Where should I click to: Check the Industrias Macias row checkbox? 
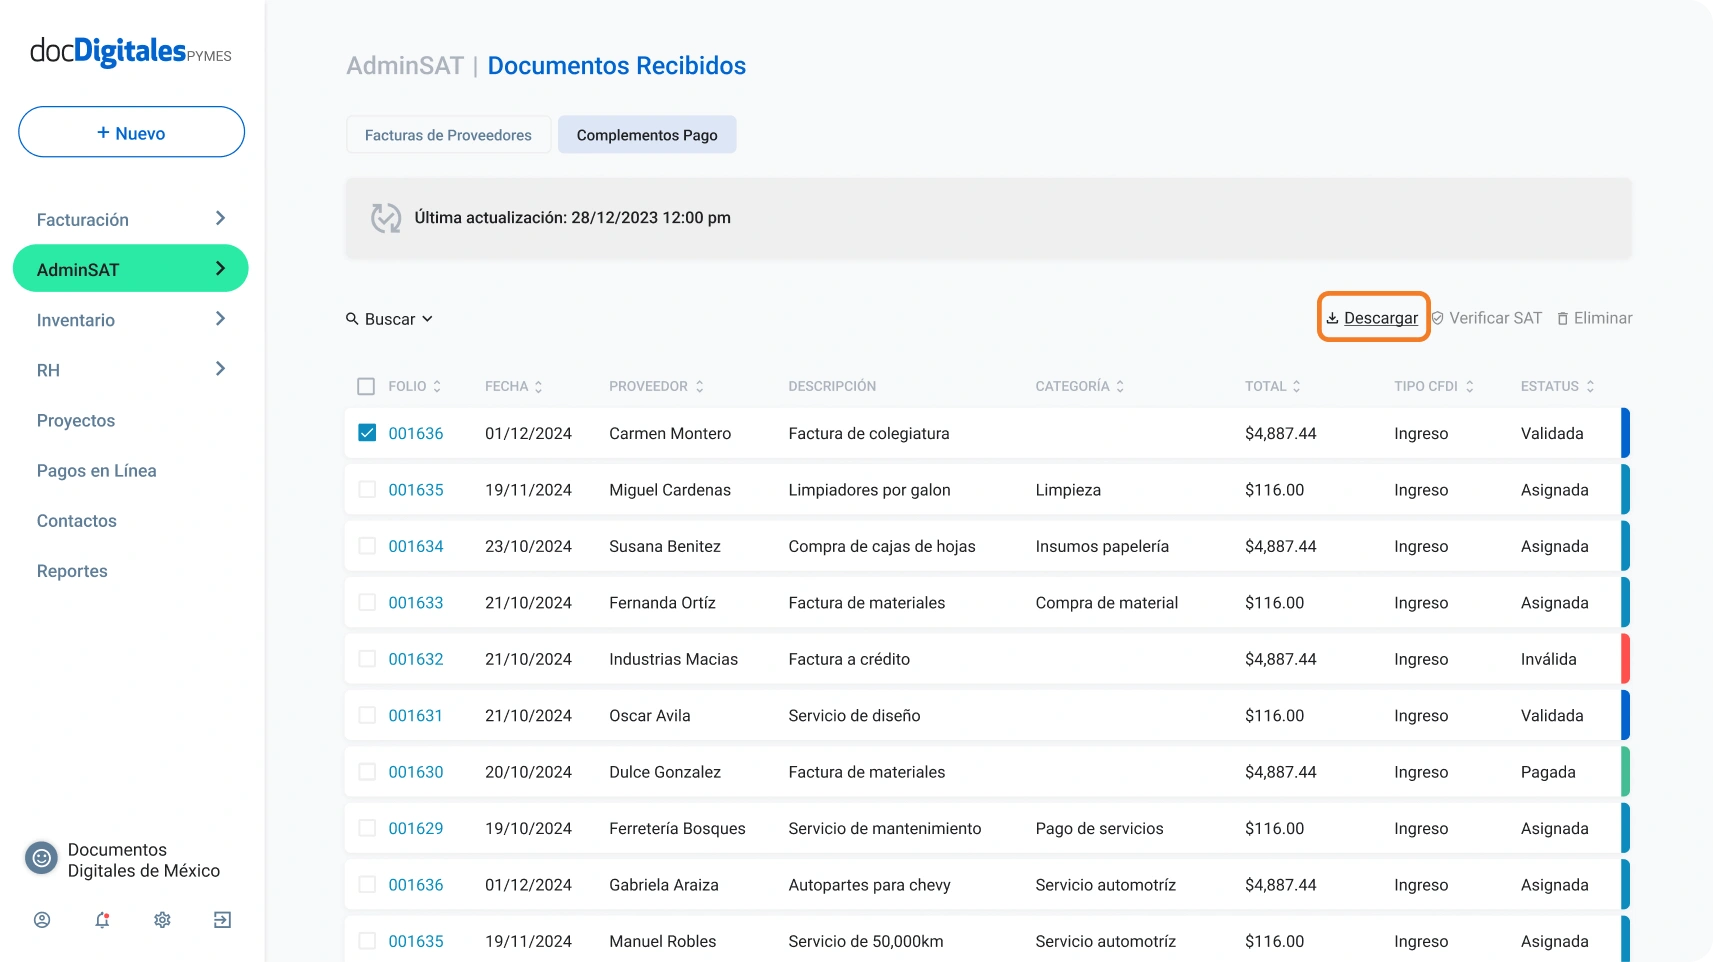tap(367, 659)
